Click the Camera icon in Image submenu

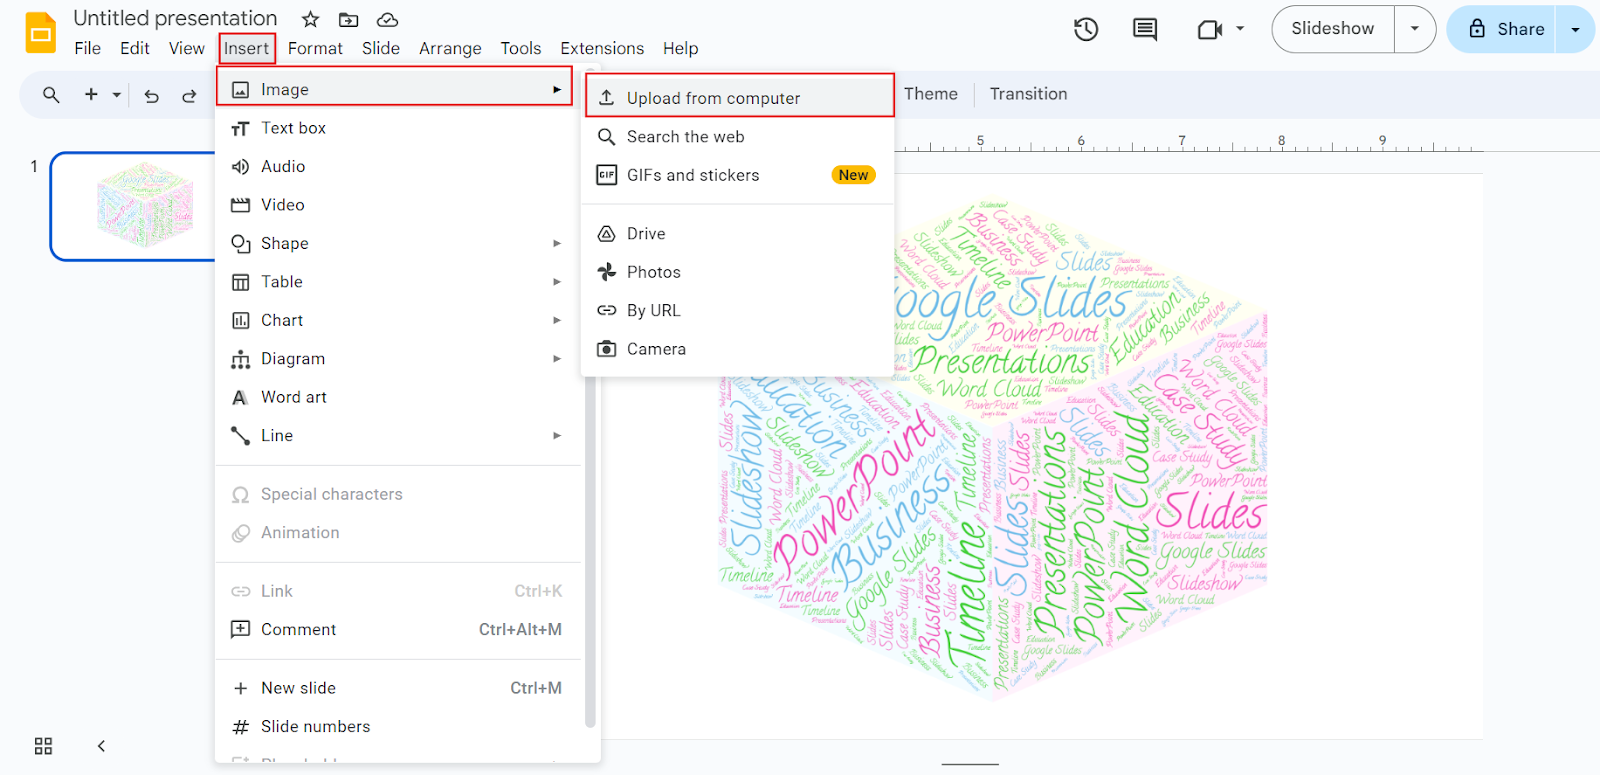coord(606,349)
